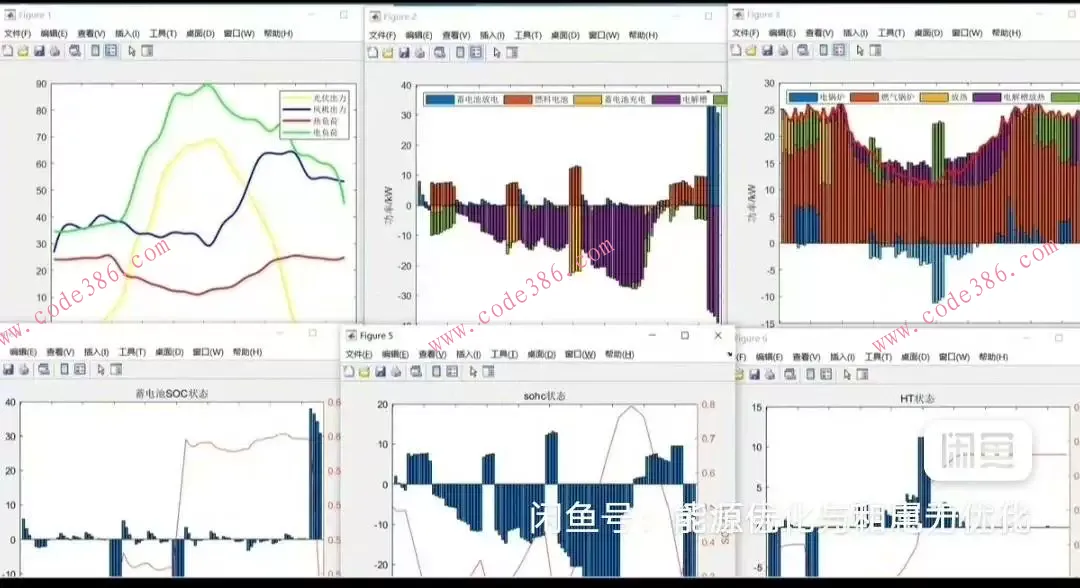Open file icon in Figure 5 toolbar
The height and width of the screenshot is (588, 1080).
tap(364, 372)
